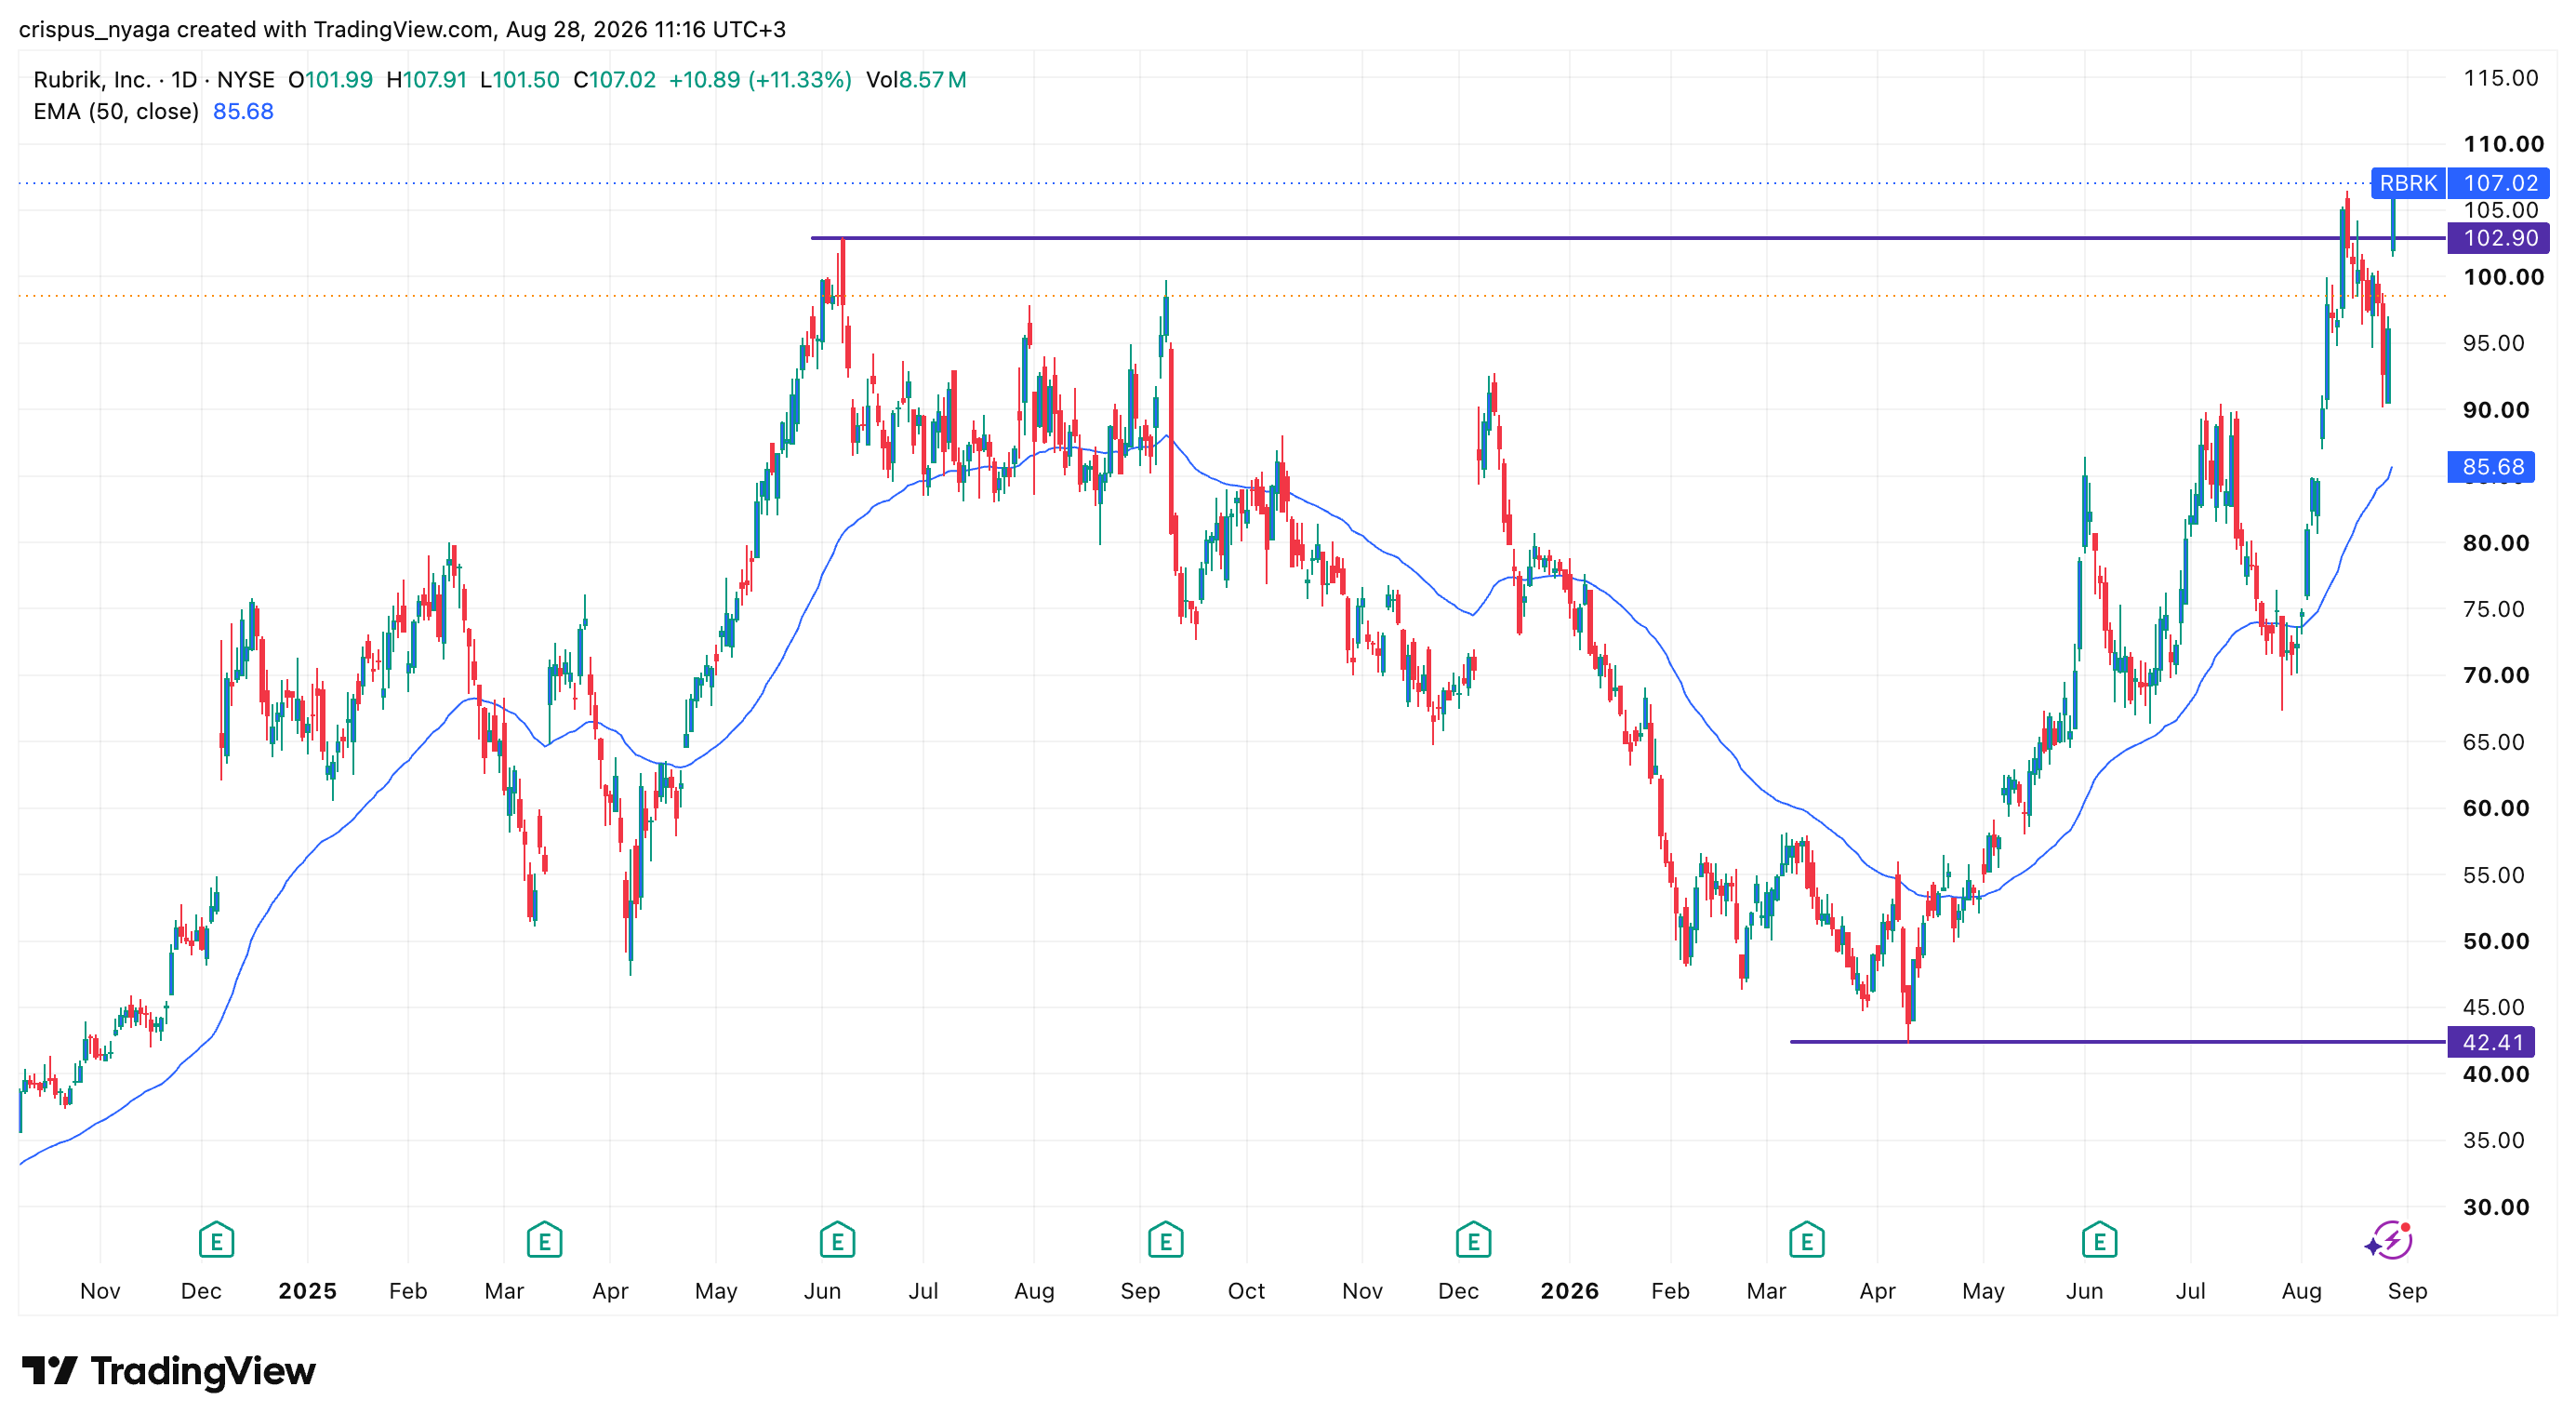Click the 2025 year label on time axis

click(307, 1291)
